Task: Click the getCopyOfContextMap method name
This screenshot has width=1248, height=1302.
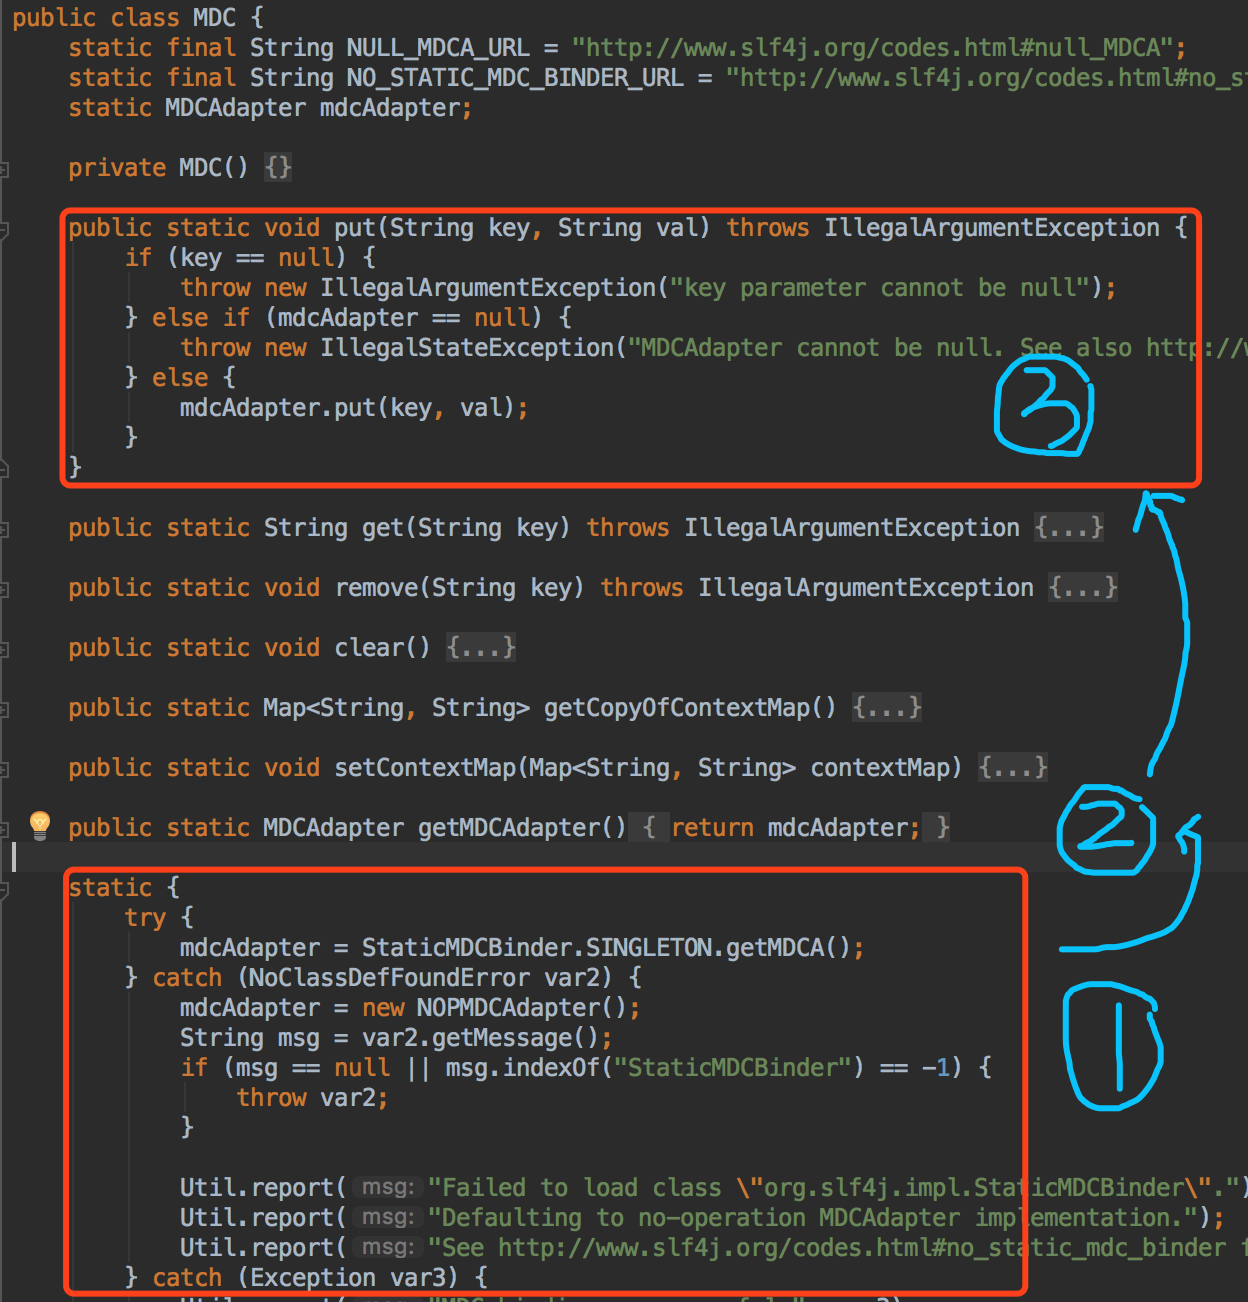Action: (677, 708)
